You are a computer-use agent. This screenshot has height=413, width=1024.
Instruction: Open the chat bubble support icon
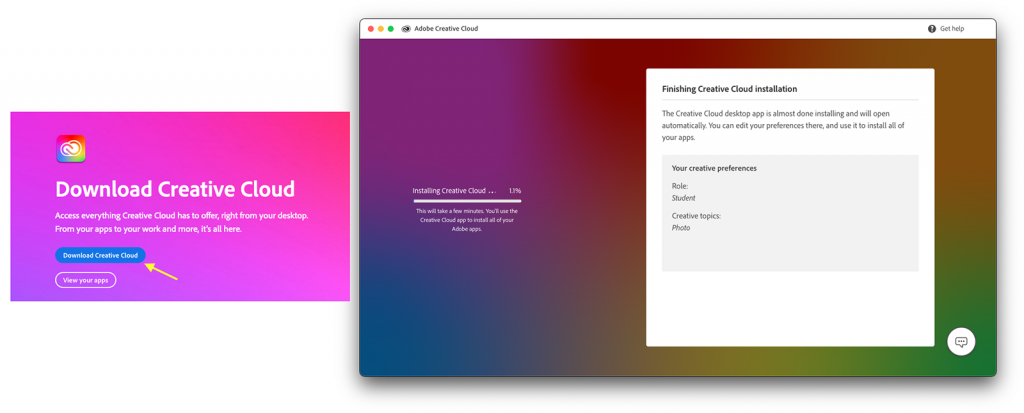(x=961, y=342)
